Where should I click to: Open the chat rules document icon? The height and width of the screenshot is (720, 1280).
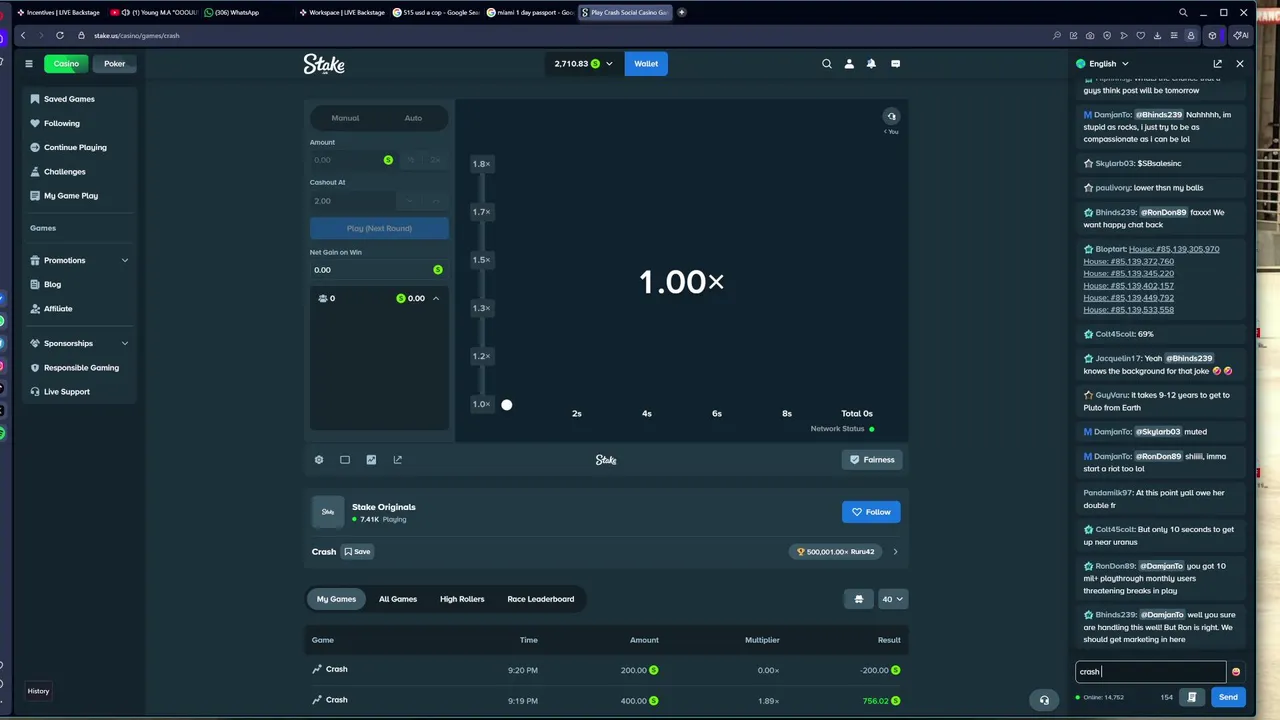click(x=1192, y=697)
